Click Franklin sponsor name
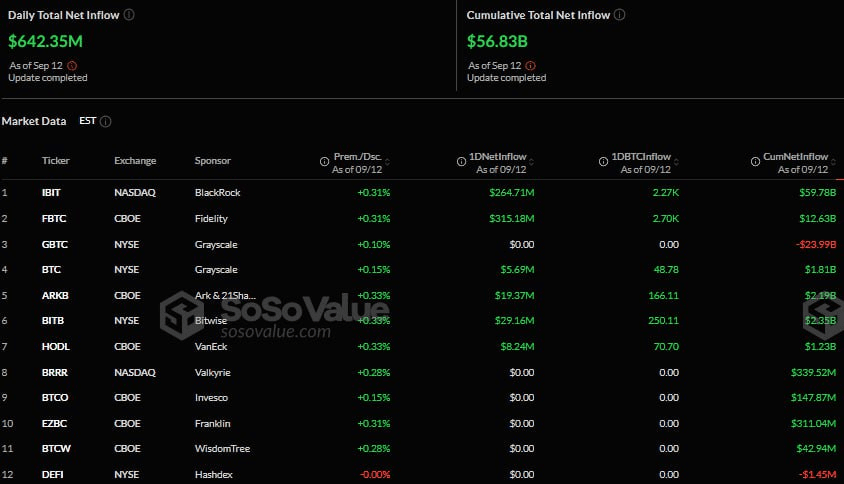This screenshot has height=484, width=844. coord(213,424)
